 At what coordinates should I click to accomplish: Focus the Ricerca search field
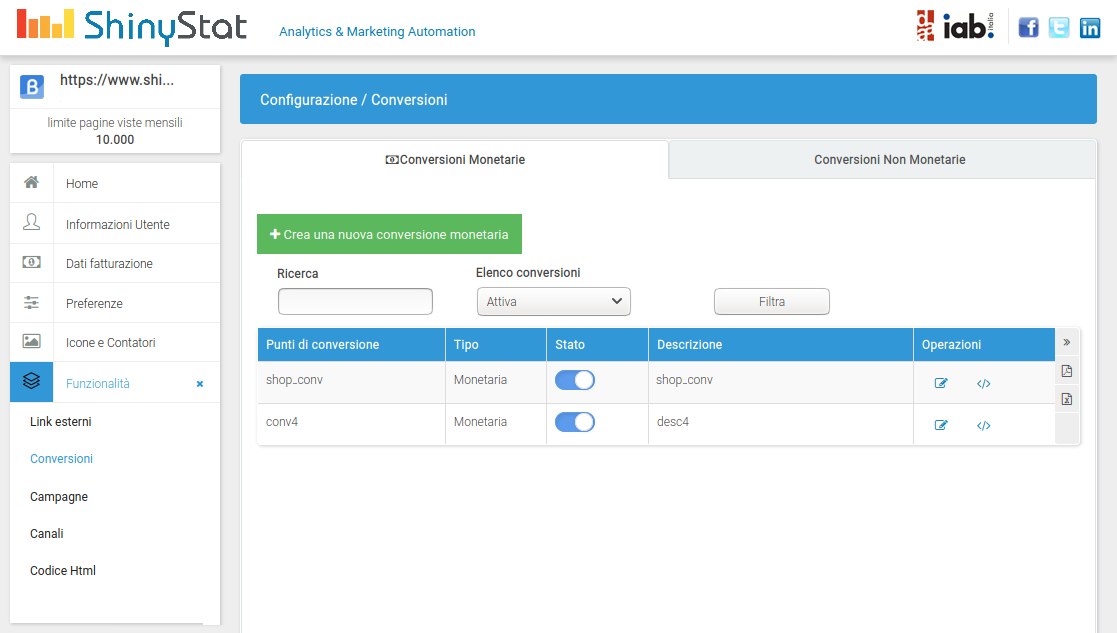(355, 301)
